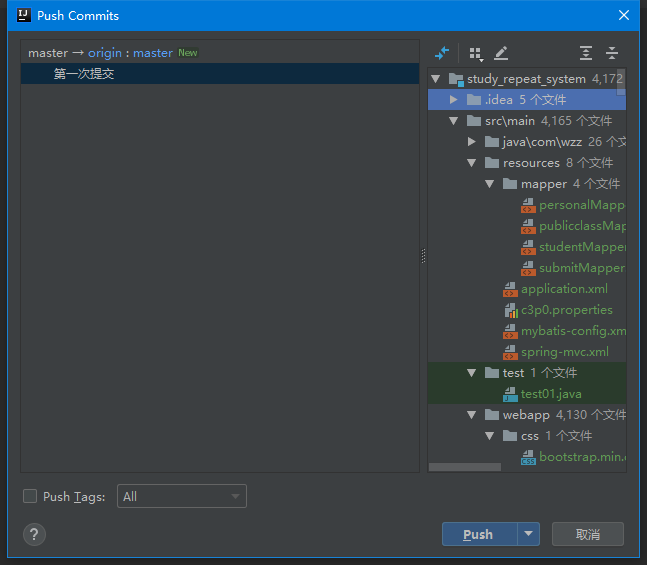Click the webapp folder icon
Screen dimensions: 647x565
(492, 414)
